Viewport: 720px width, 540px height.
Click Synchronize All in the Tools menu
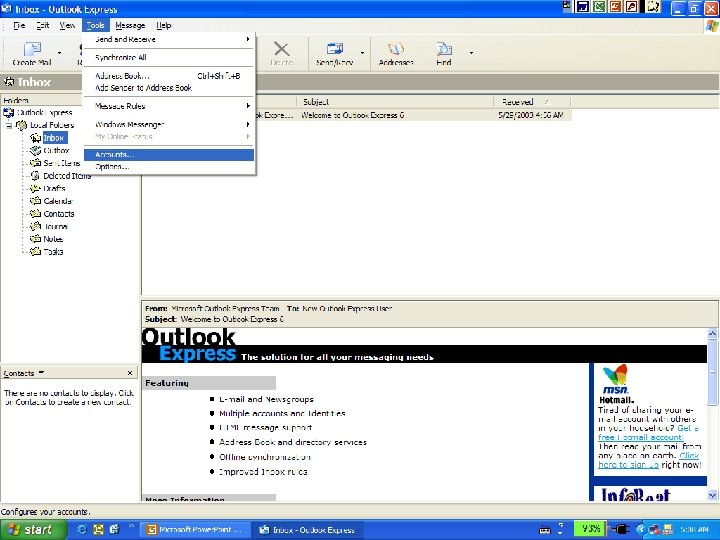pos(169,57)
